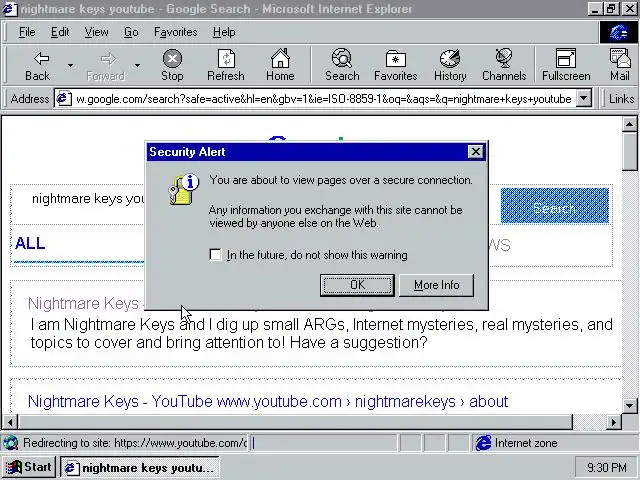Click More Info in Security Alert

(x=436, y=285)
